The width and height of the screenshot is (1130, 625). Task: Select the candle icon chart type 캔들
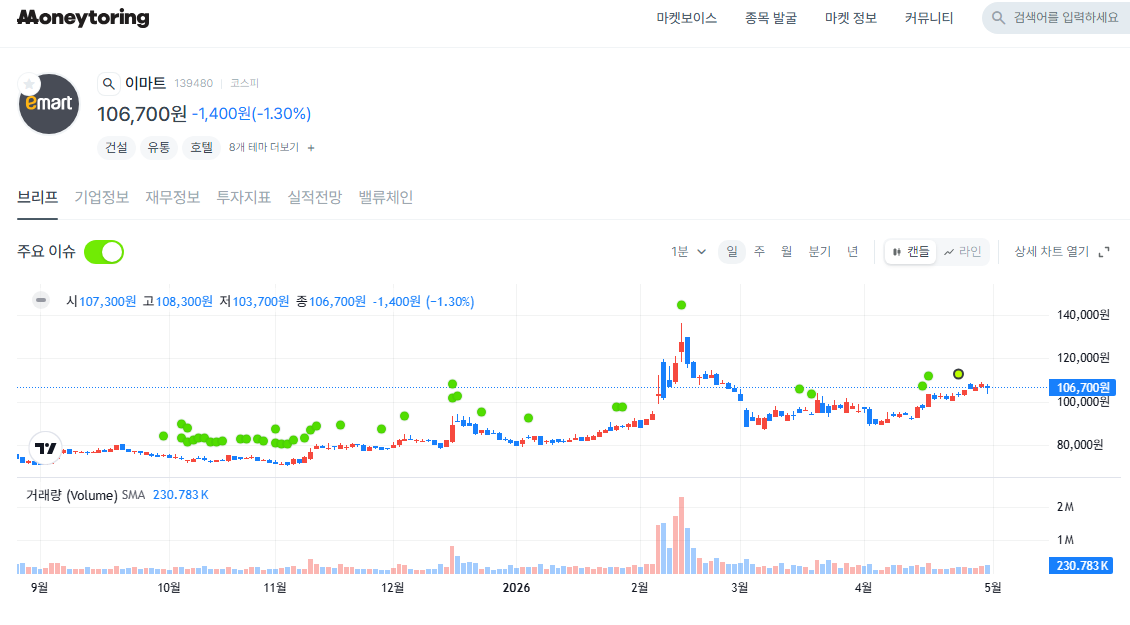pos(910,252)
